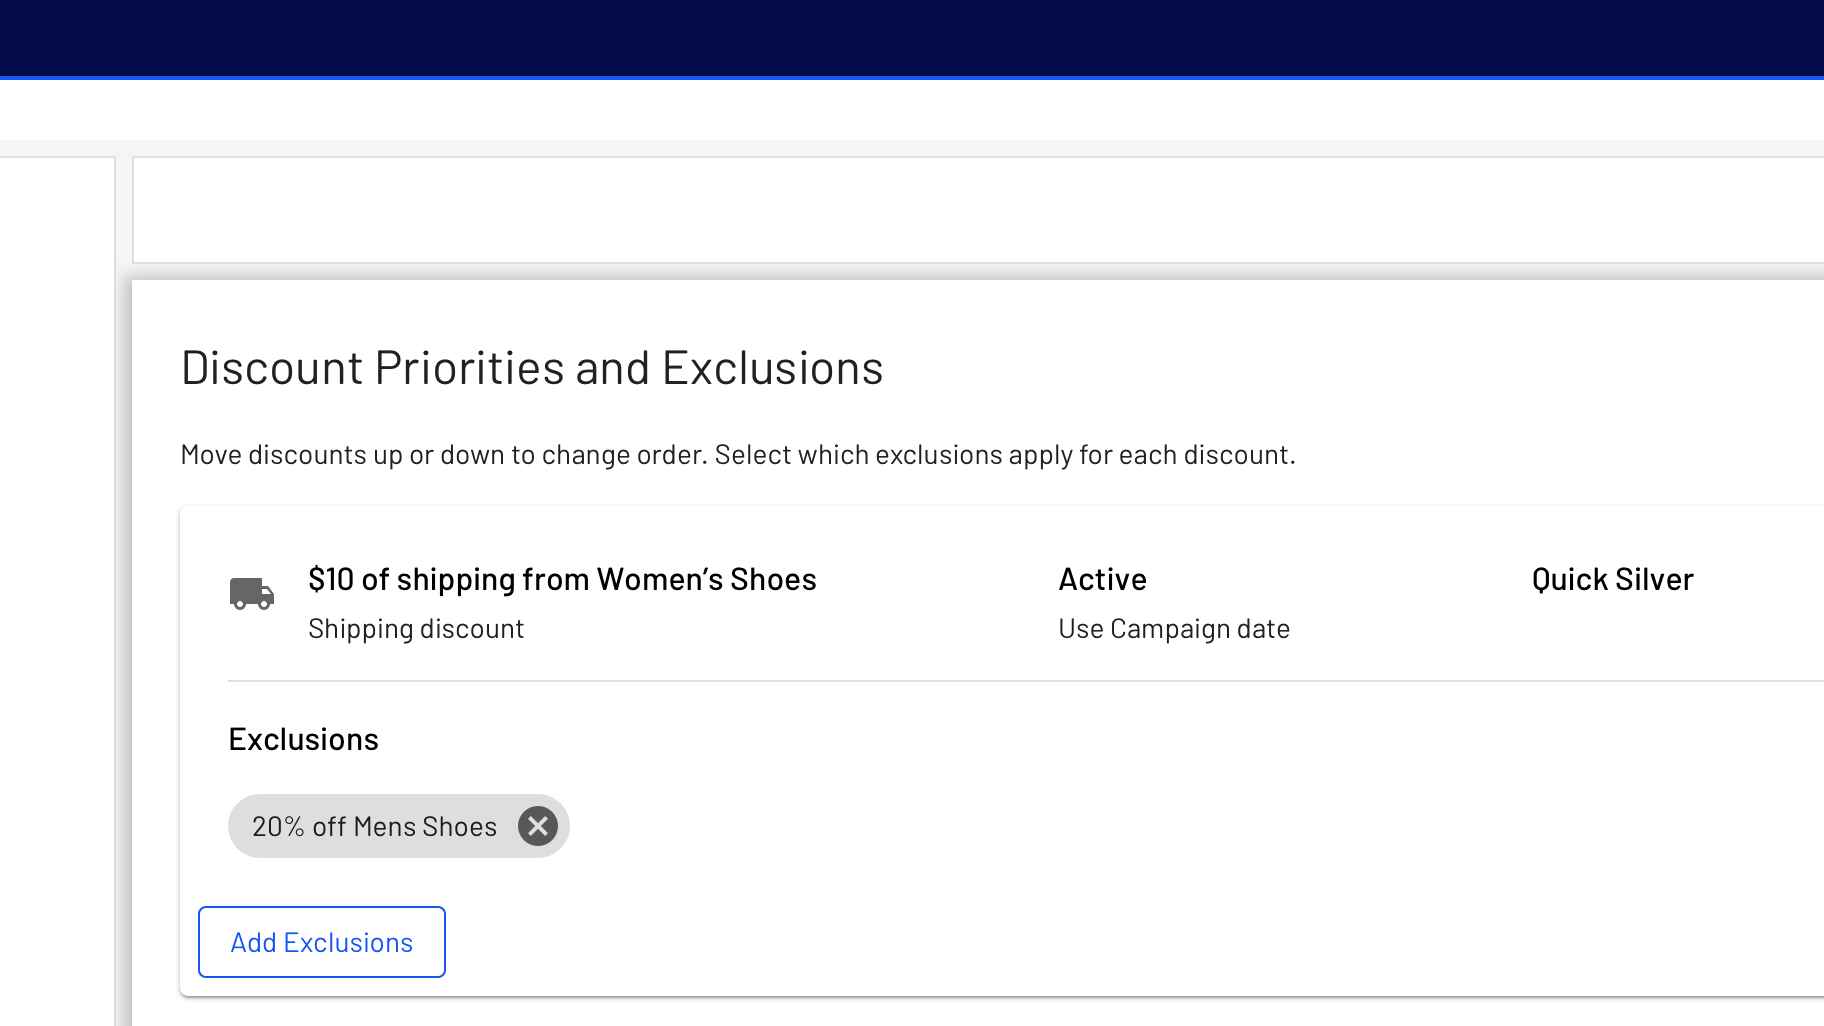The width and height of the screenshot is (1824, 1026).
Task: Open the $10 of shipping from Women's Shoes discount
Action: click(562, 579)
